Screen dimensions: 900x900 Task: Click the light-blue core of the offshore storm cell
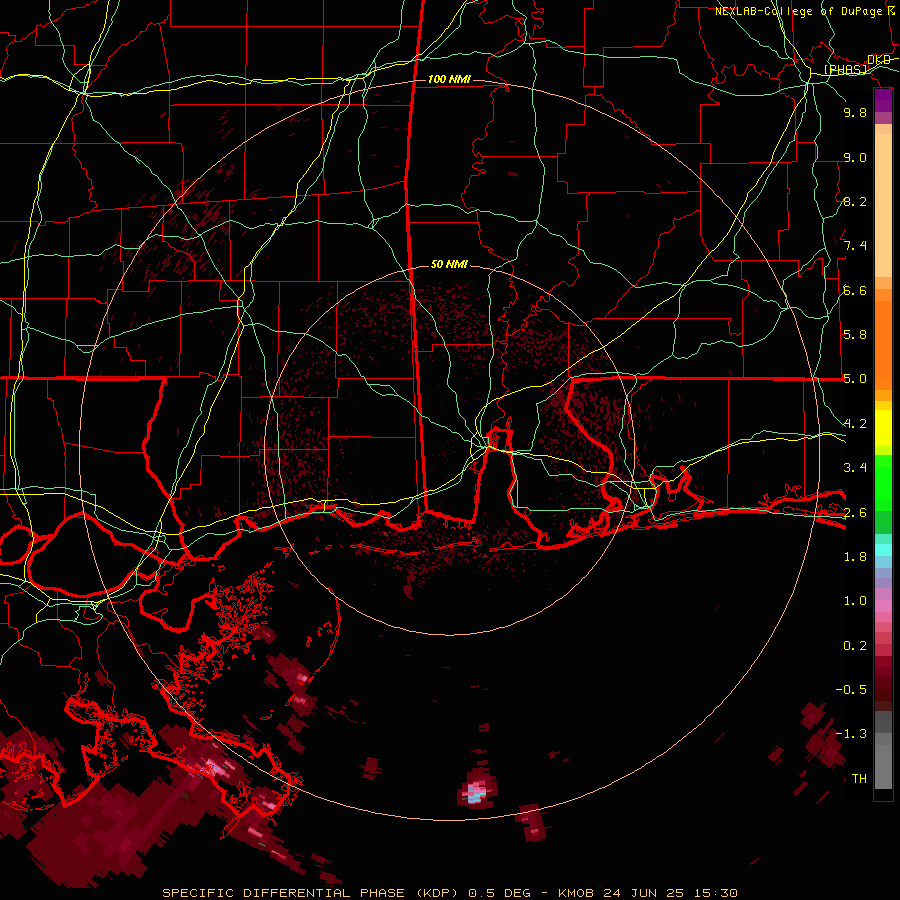[x=474, y=797]
